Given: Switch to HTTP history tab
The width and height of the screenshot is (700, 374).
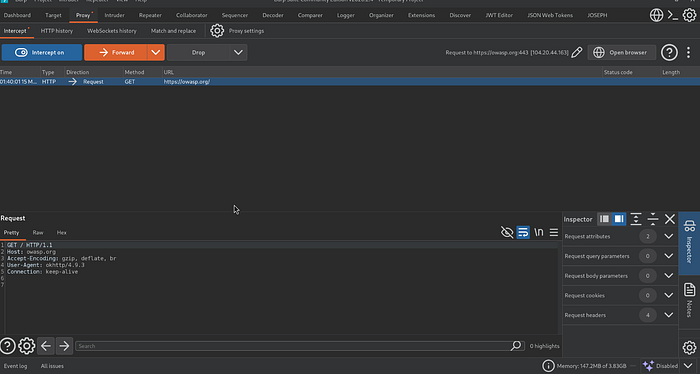Looking at the screenshot, I should coord(57,31).
